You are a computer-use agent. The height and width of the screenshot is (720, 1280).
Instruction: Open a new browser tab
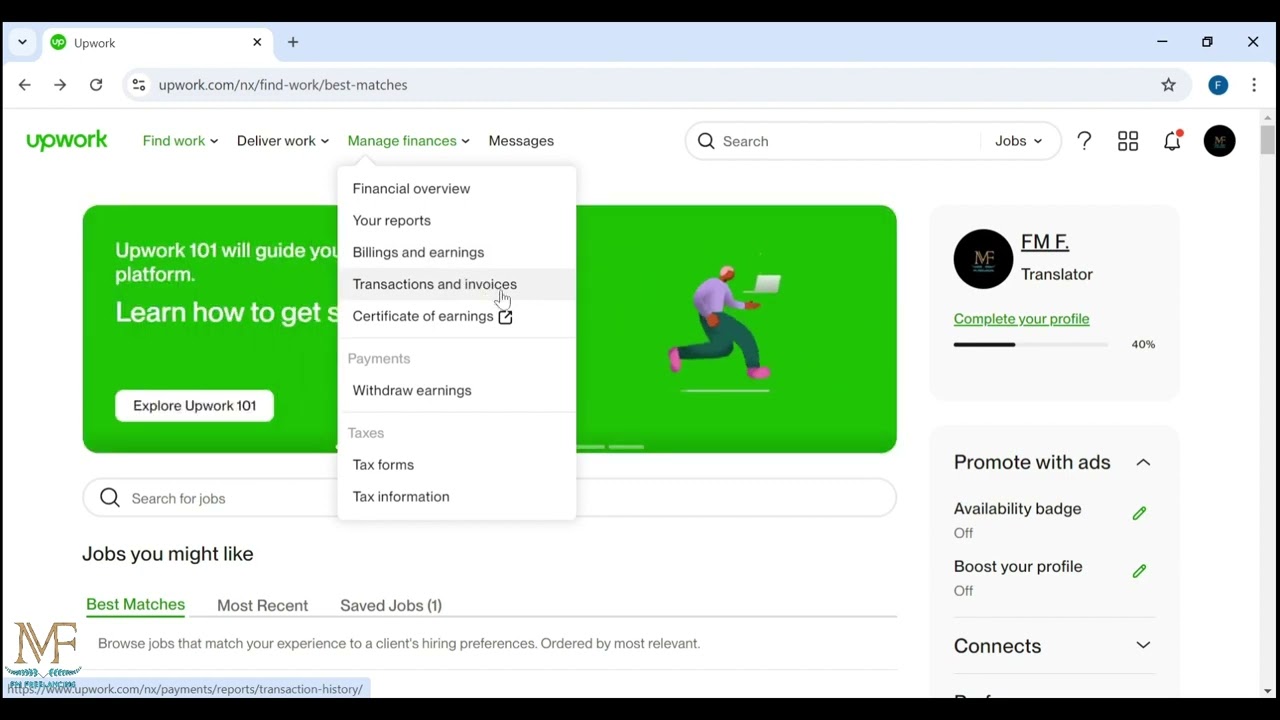coord(293,42)
